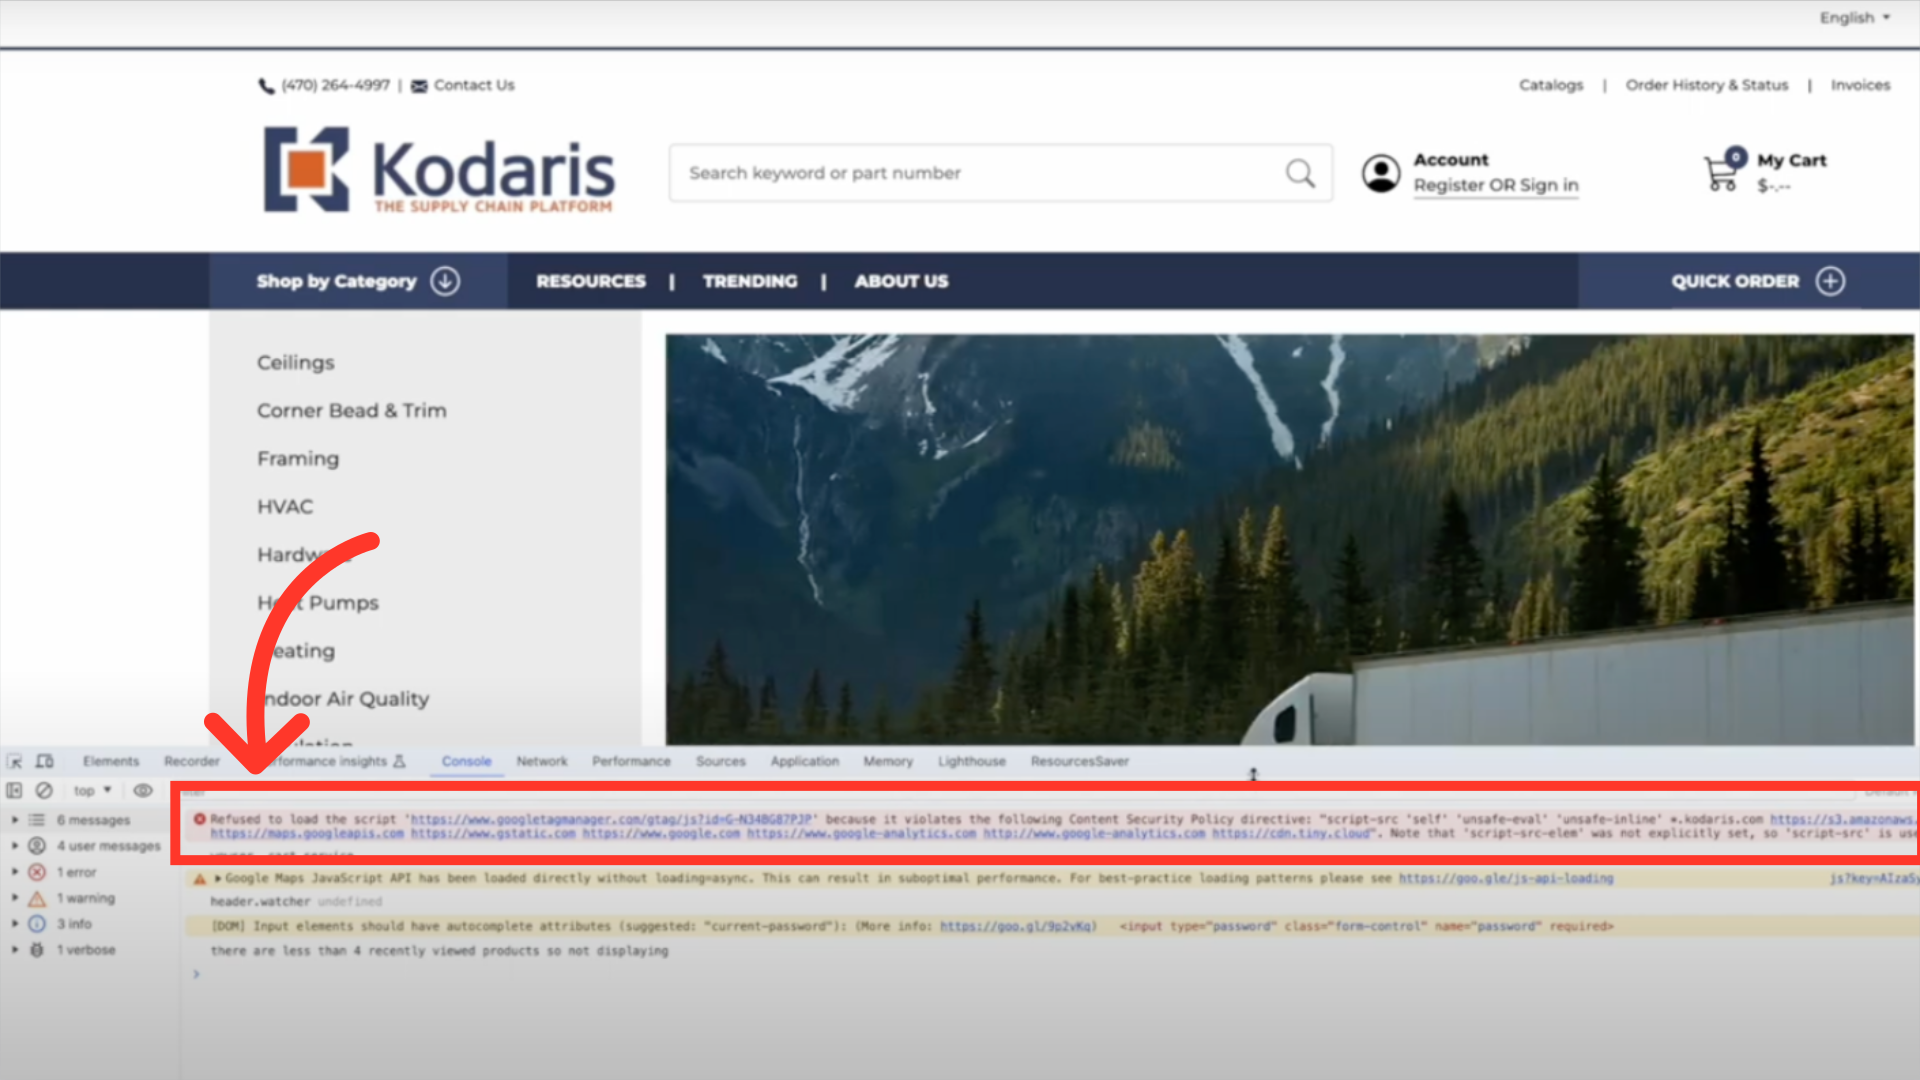Toggle the console sidebar panel icon
The width and height of the screenshot is (1920, 1080).
tap(14, 790)
